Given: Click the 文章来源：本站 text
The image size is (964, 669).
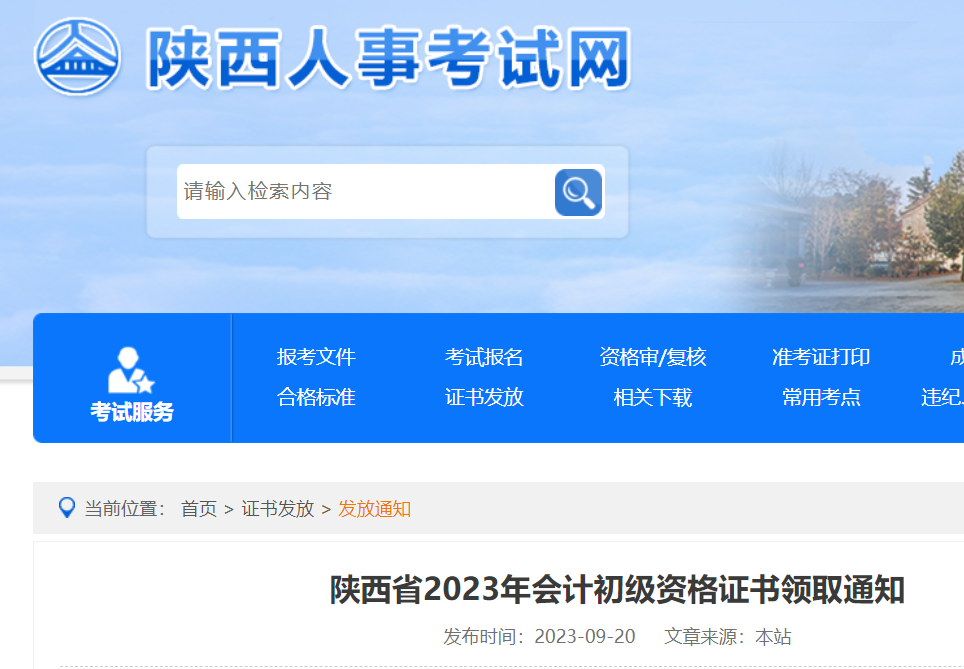Looking at the screenshot, I should (727, 636).
